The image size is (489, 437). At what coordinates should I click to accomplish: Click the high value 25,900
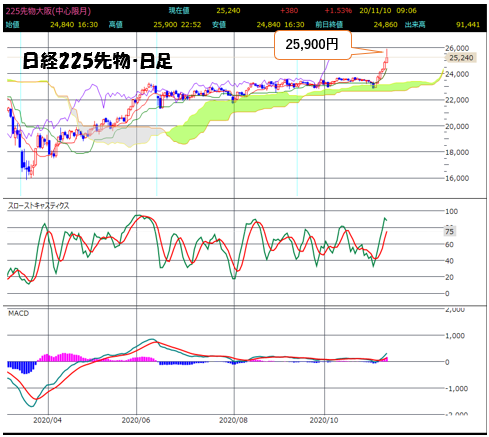(x=166, y=25)
